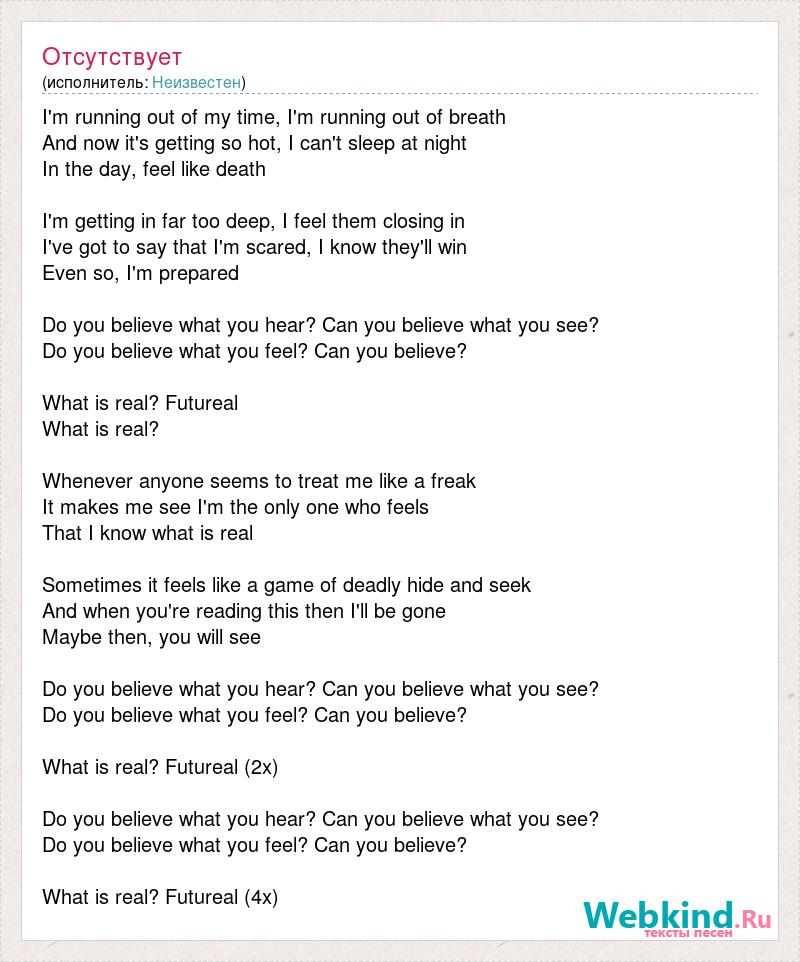Screen dimensions: 800x962
Task: Click lyric 'Even so, I'm prepared'
Action: point(140,274)
